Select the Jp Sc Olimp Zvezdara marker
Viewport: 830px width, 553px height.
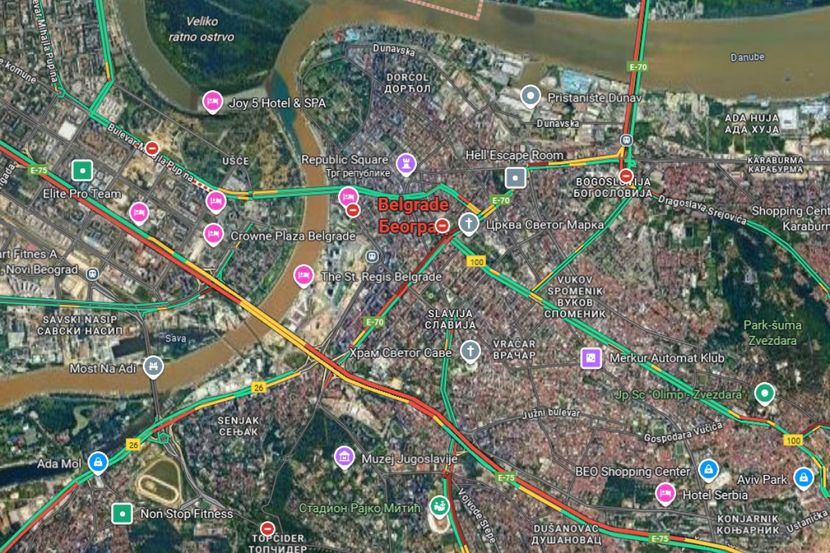tap(764, 394)
